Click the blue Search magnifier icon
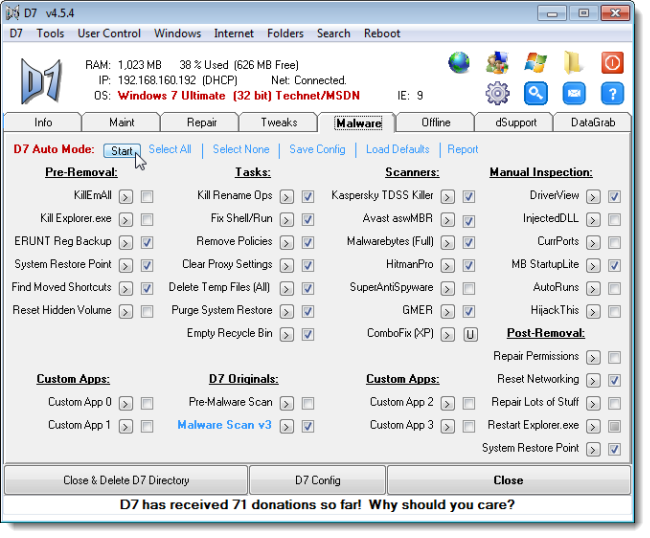 pyautogui.click(x=536, y=93)
